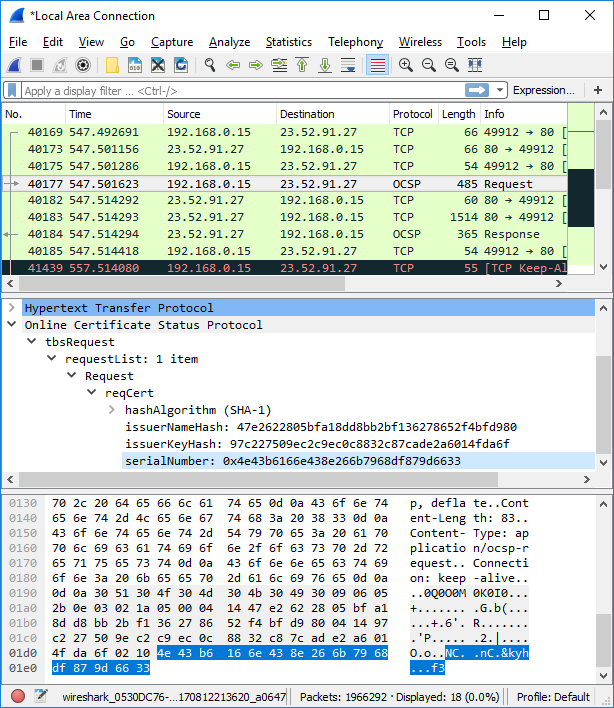Restart the current capture
This screenshot has width=614, height=708.
(x=60, y=65)
